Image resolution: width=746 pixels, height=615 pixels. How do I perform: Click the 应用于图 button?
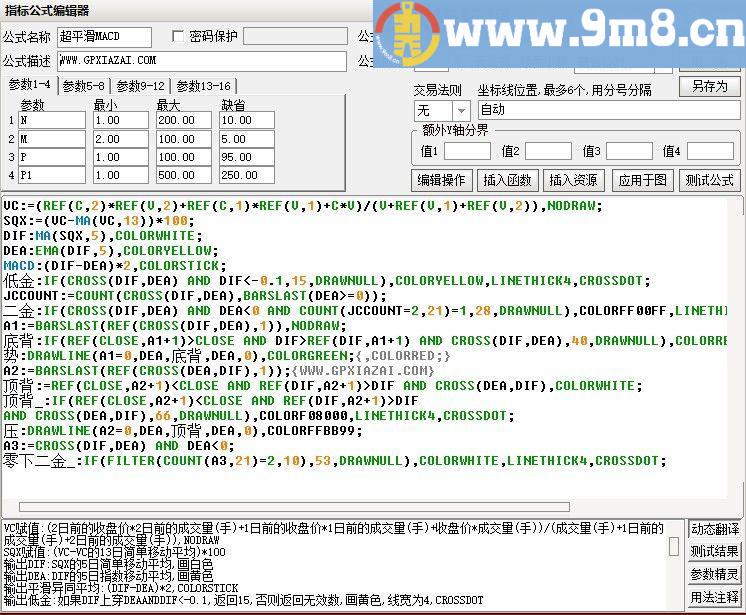coord(642,180)
